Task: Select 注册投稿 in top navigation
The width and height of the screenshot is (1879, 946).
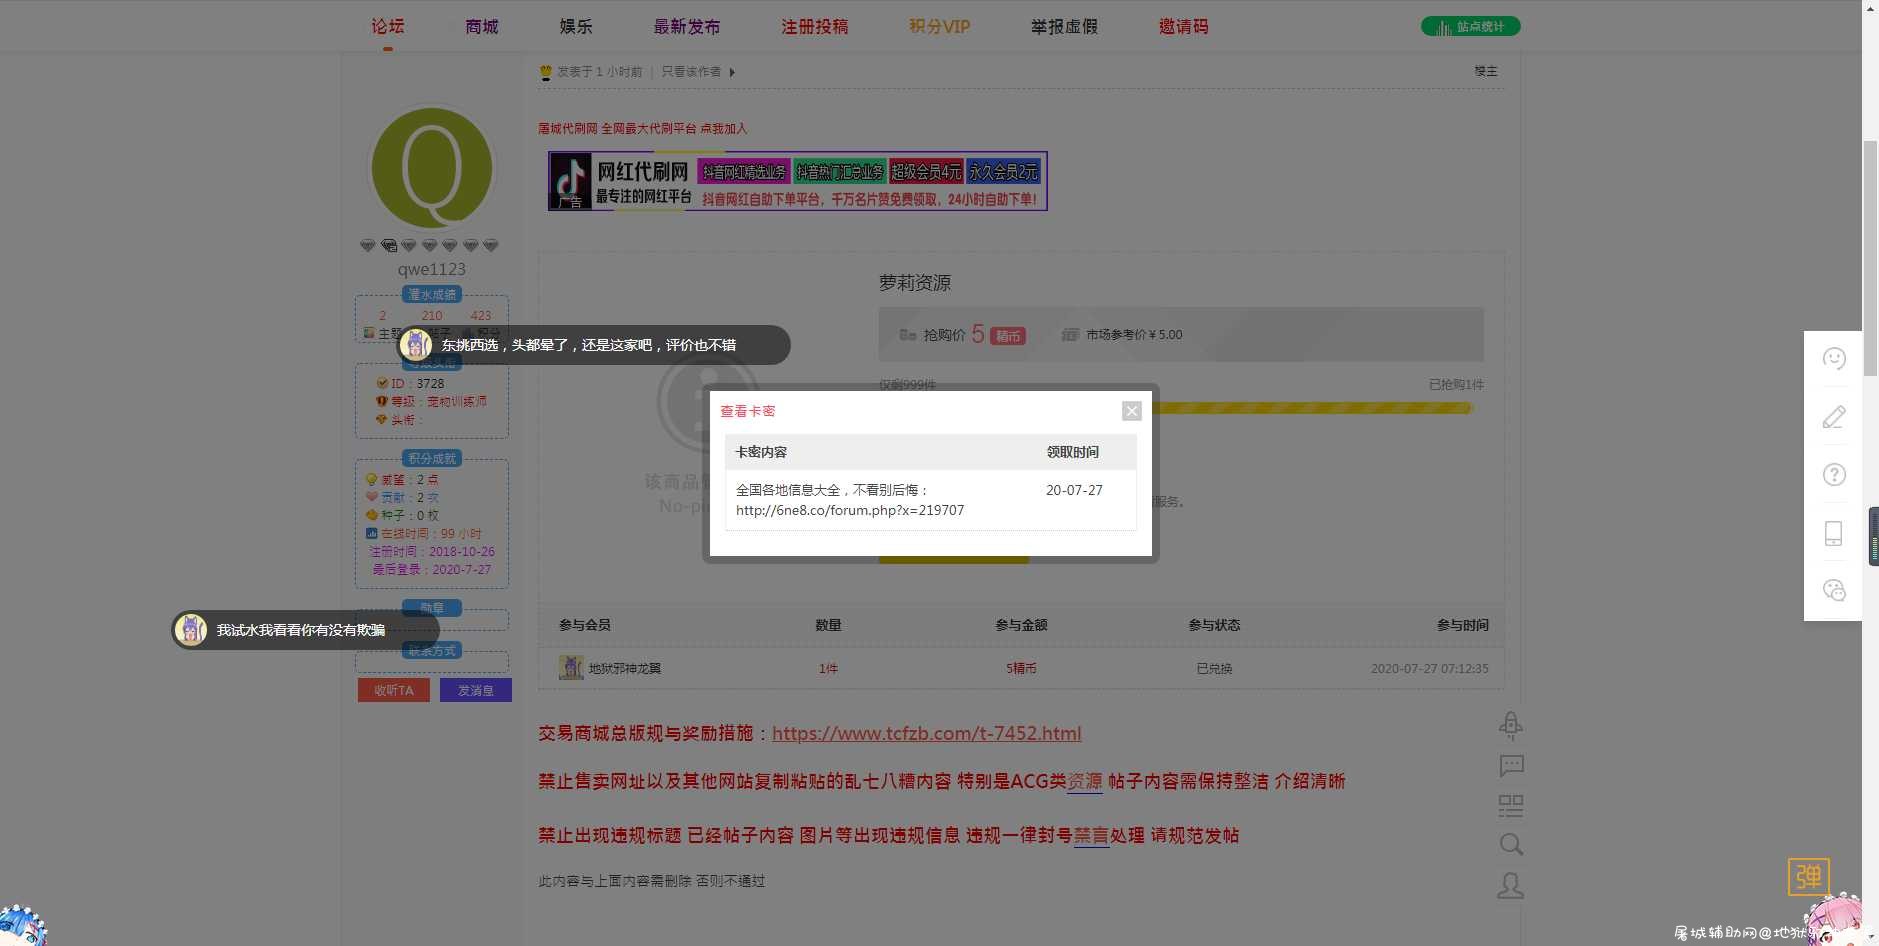Action: 814,26
